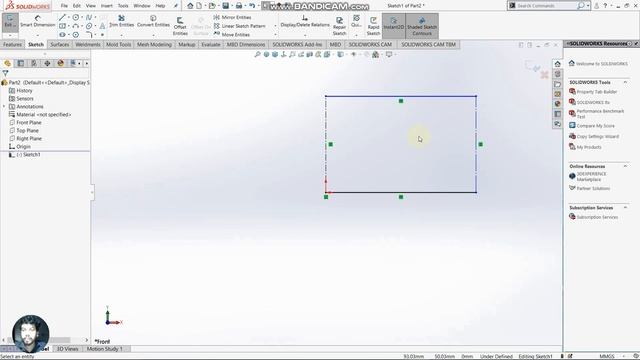The image size is (640, 360).
Task: Open the Mold Tools tab
Action: click(x=119, y=44)
